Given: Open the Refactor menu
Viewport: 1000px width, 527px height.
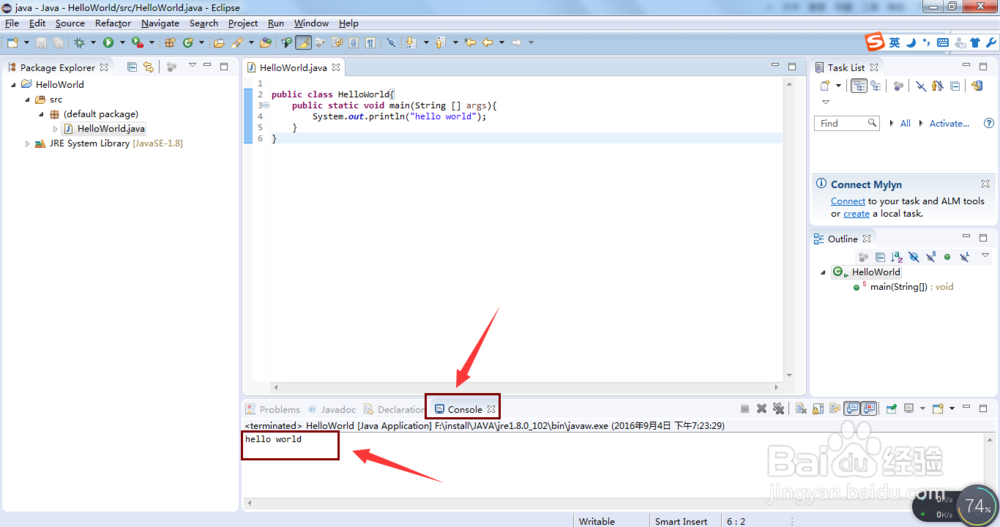Looking at the screenshot, I should [113, 24].
